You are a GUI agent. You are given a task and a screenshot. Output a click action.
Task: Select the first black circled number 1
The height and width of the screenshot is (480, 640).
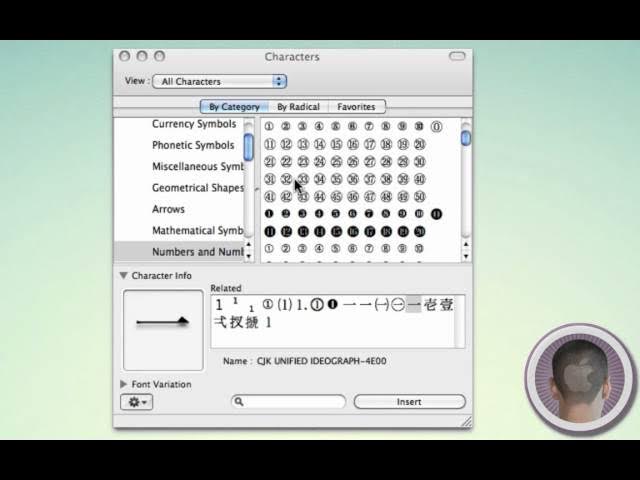pos(269,214)
